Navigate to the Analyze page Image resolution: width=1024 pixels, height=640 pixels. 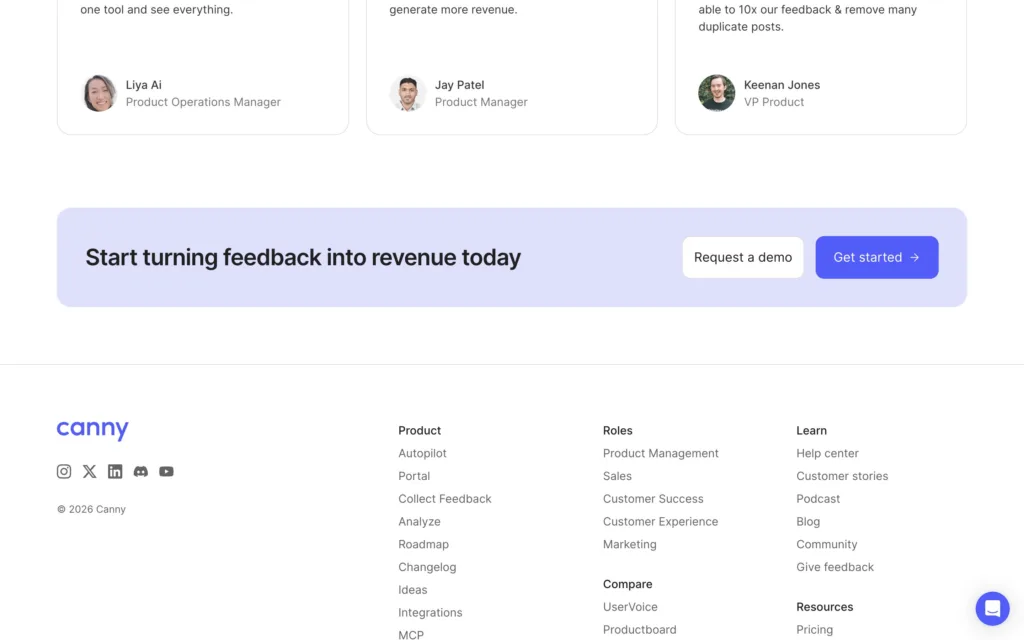[x=419, y=522]
